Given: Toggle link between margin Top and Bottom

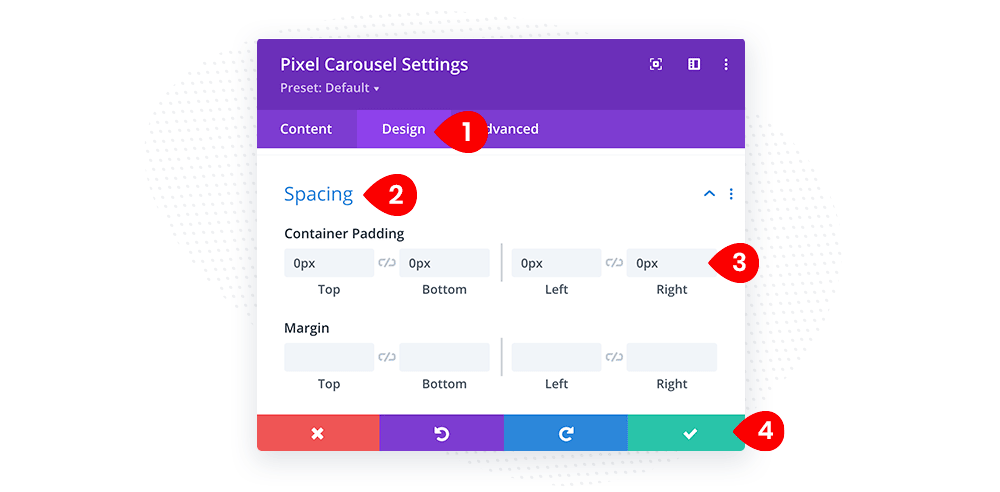Looking at the screenshot, I should (386, 357).
